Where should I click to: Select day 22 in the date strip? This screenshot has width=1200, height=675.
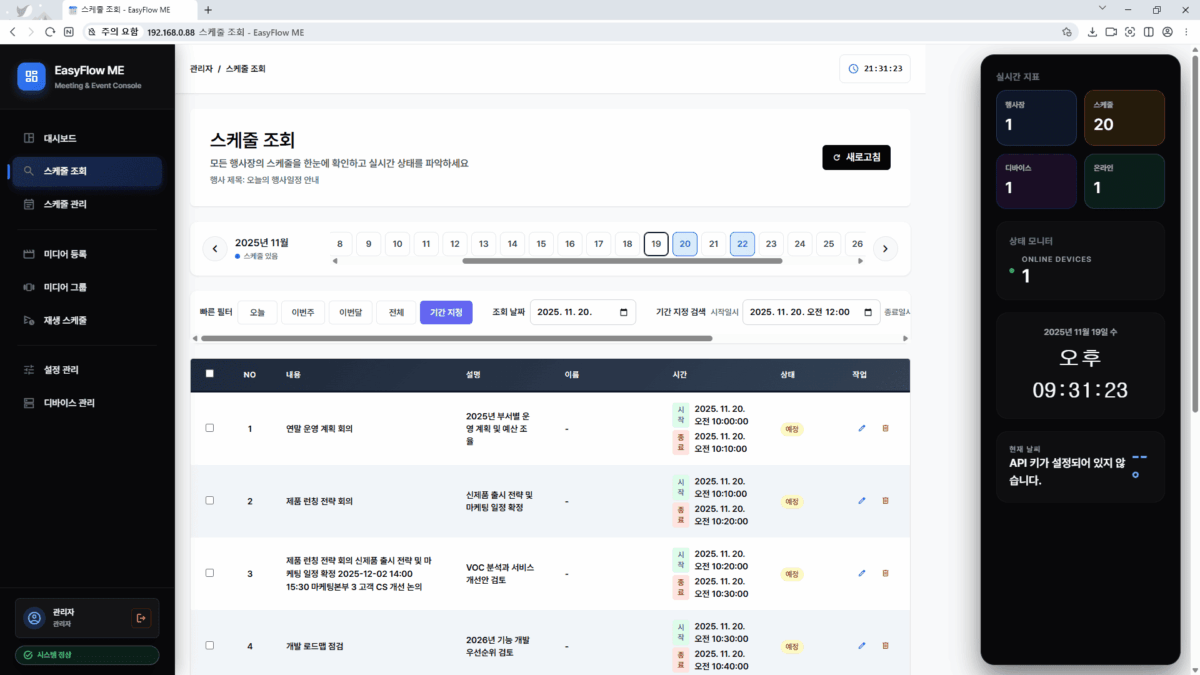coord(742,244)
